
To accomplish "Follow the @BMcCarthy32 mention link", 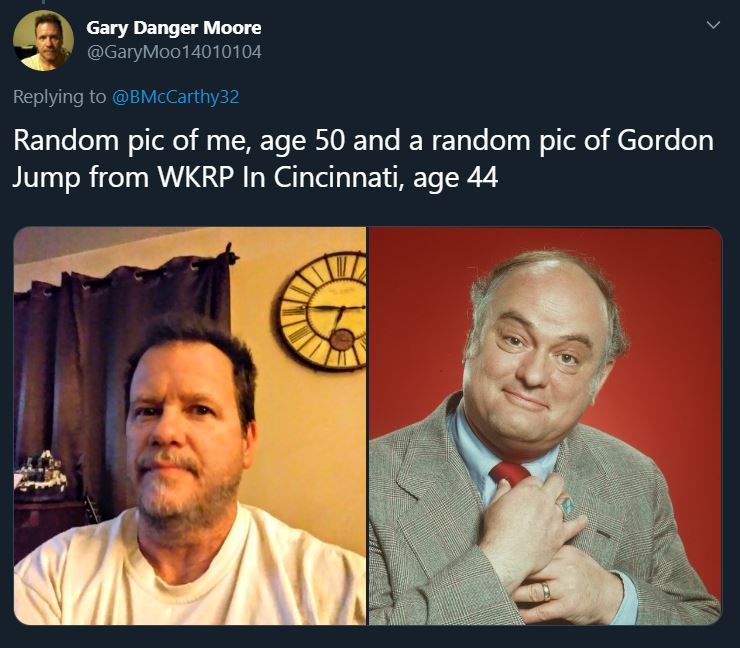I will click(176, 97).
